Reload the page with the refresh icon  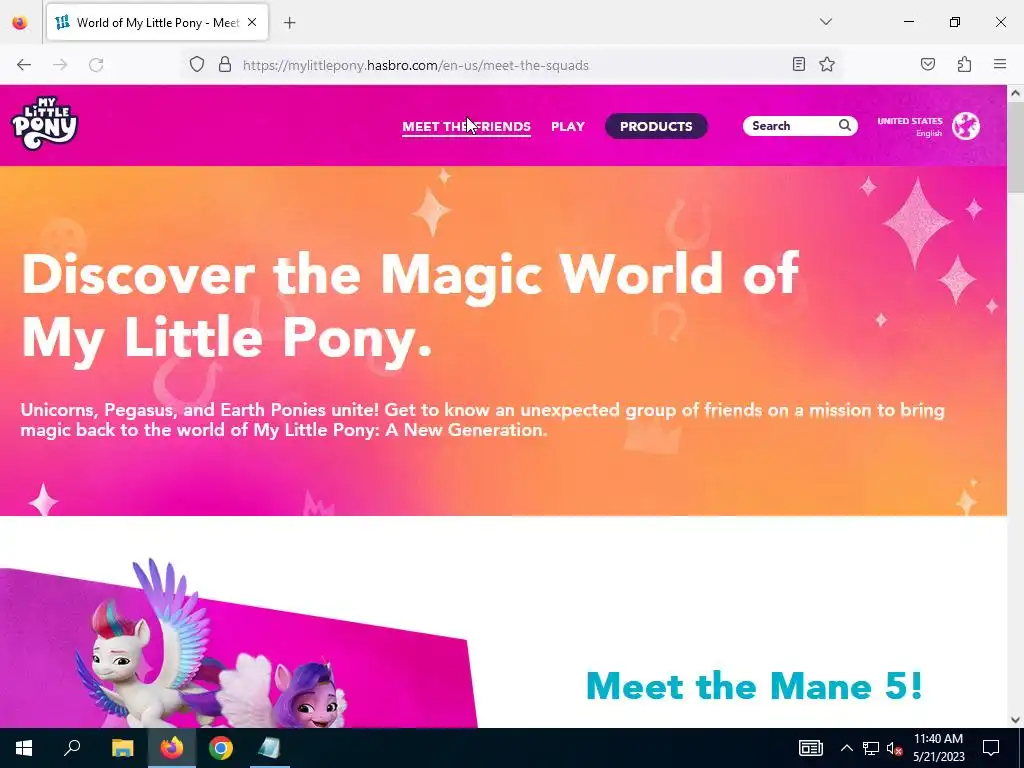point(96,65)
